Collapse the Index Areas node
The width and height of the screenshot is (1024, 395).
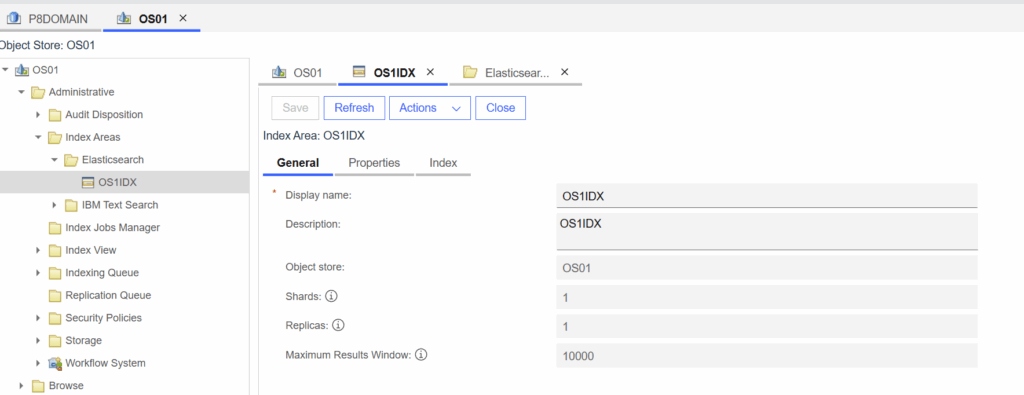click(38, 137)
